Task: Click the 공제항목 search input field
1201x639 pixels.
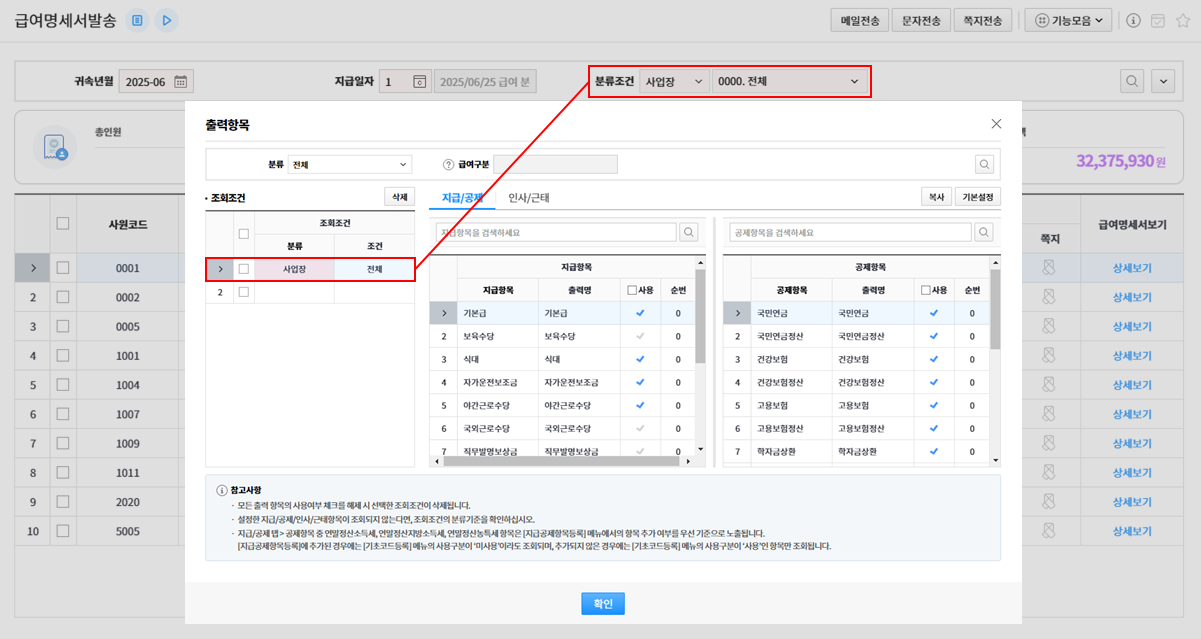Action: (x=850, y=232)
